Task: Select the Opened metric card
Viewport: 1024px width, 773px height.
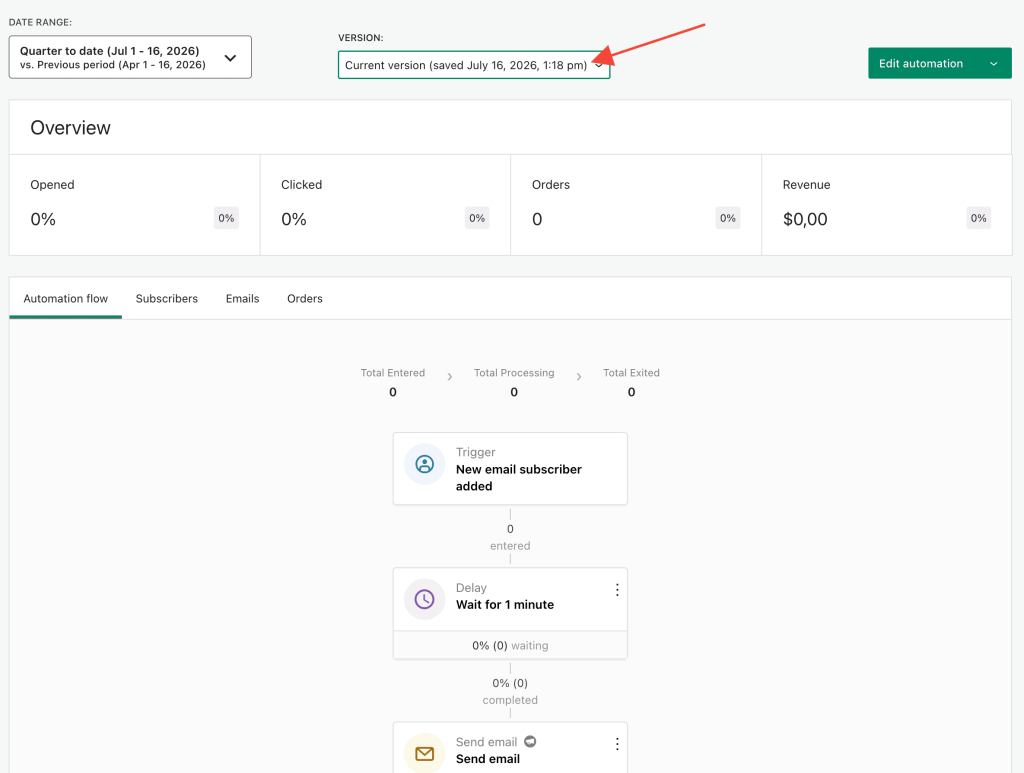Action: pyautogui.click(x=135, y=205)
